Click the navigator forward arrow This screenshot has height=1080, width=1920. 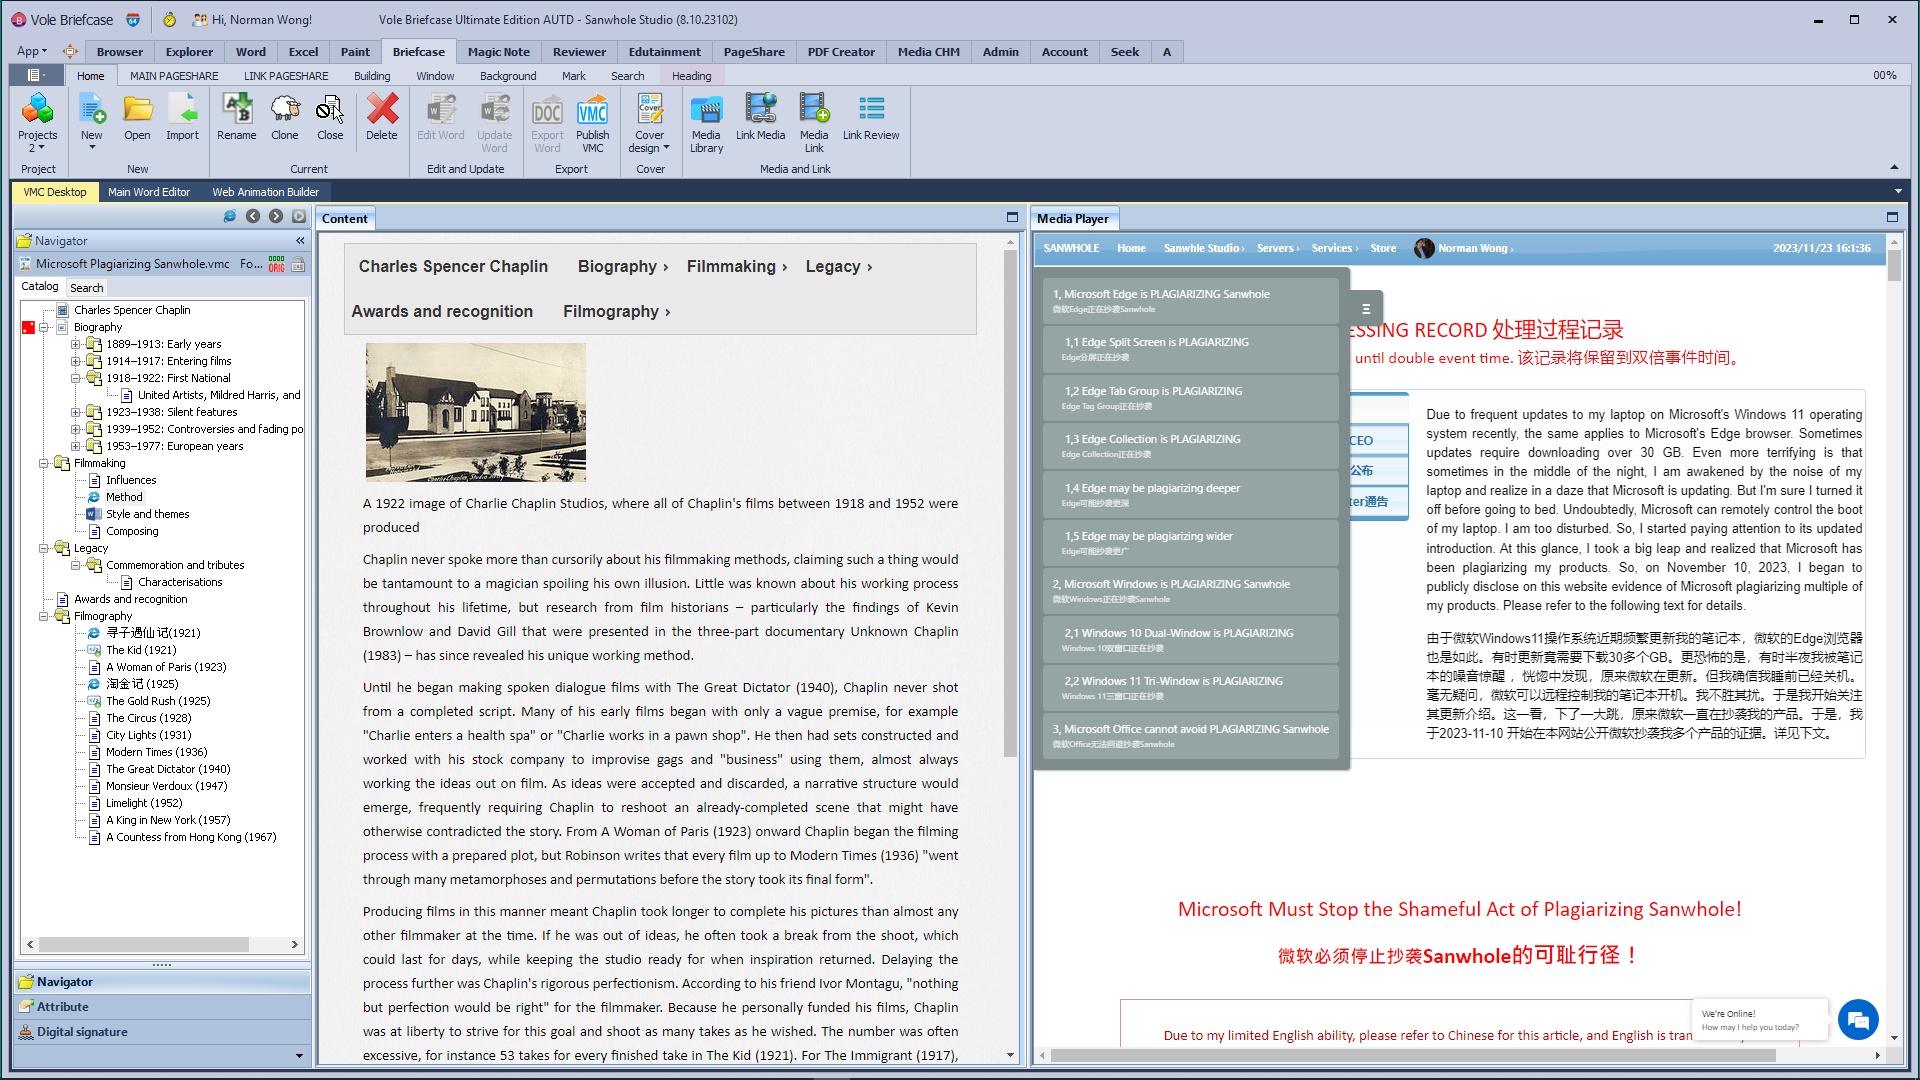pyautogui.click(x=276, y=216)
